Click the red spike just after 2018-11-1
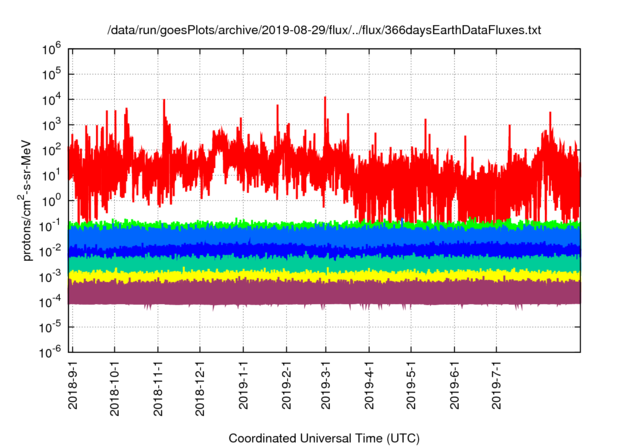Viewport: 640px width, 448px height. [x=164, y=122]
